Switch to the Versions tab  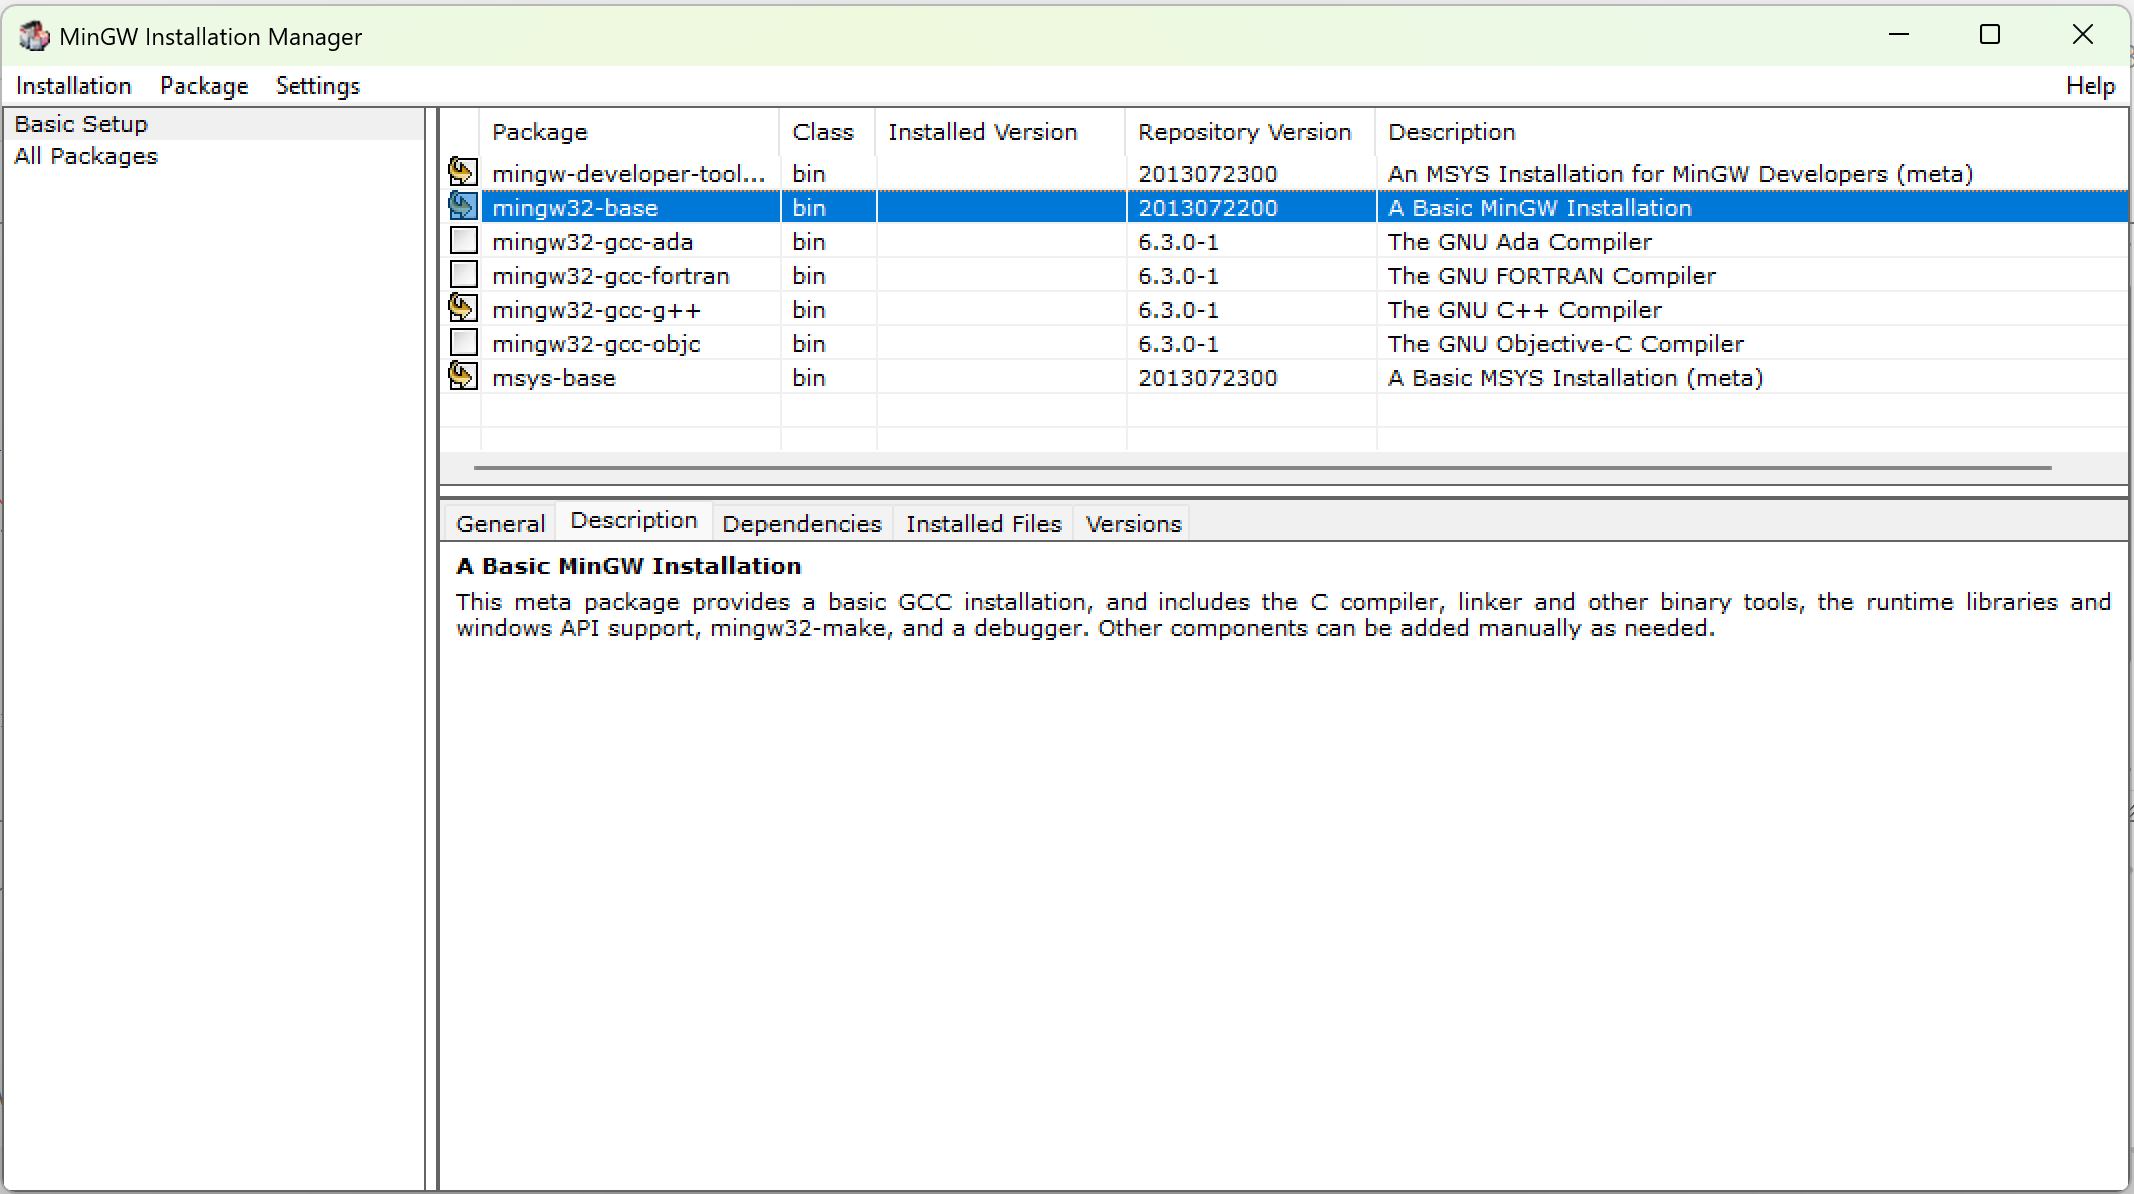tap(1133, 524)
